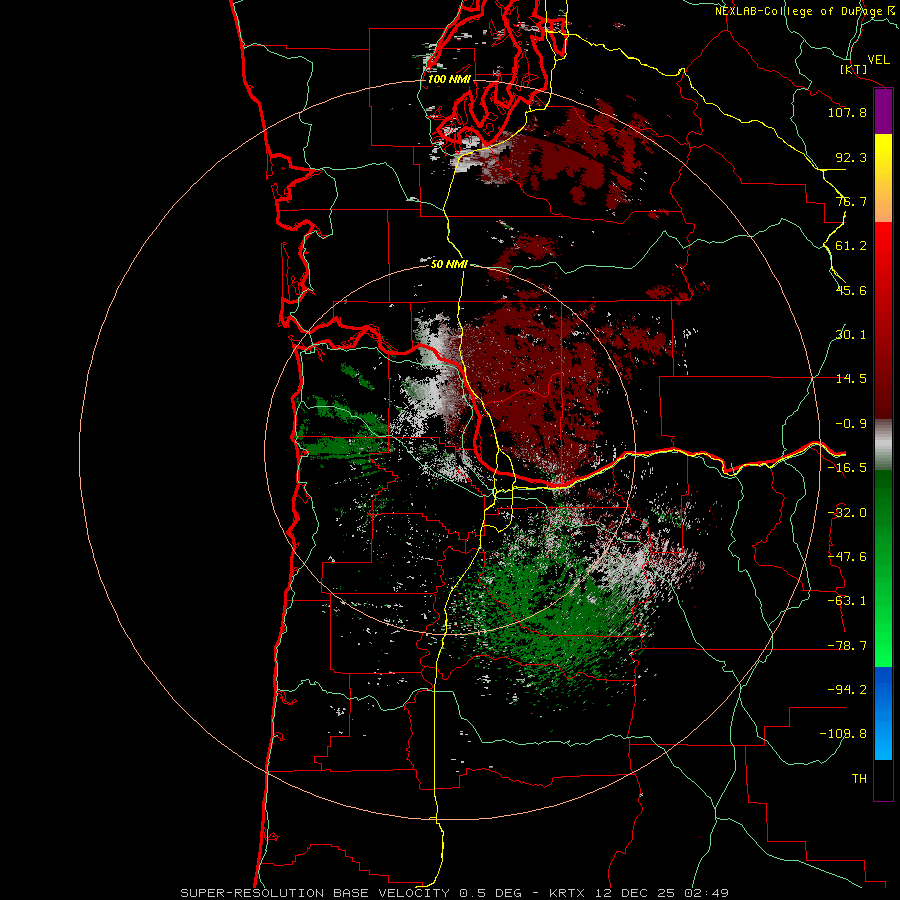Click the 50 NMI range ring label

coord(449,264)
